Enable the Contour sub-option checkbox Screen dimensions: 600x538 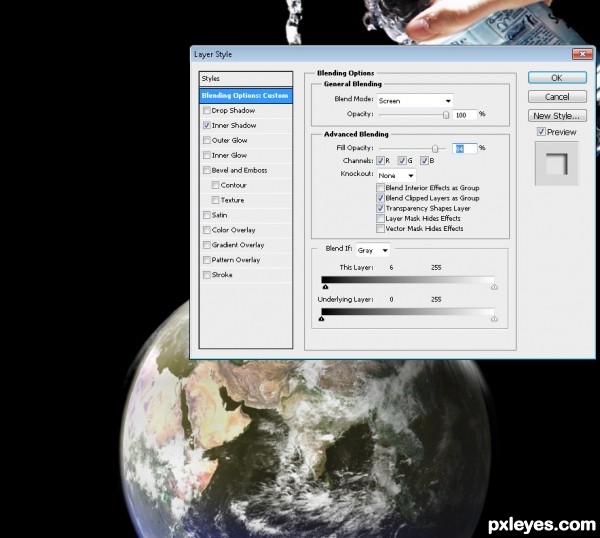(x=215, y=185)
